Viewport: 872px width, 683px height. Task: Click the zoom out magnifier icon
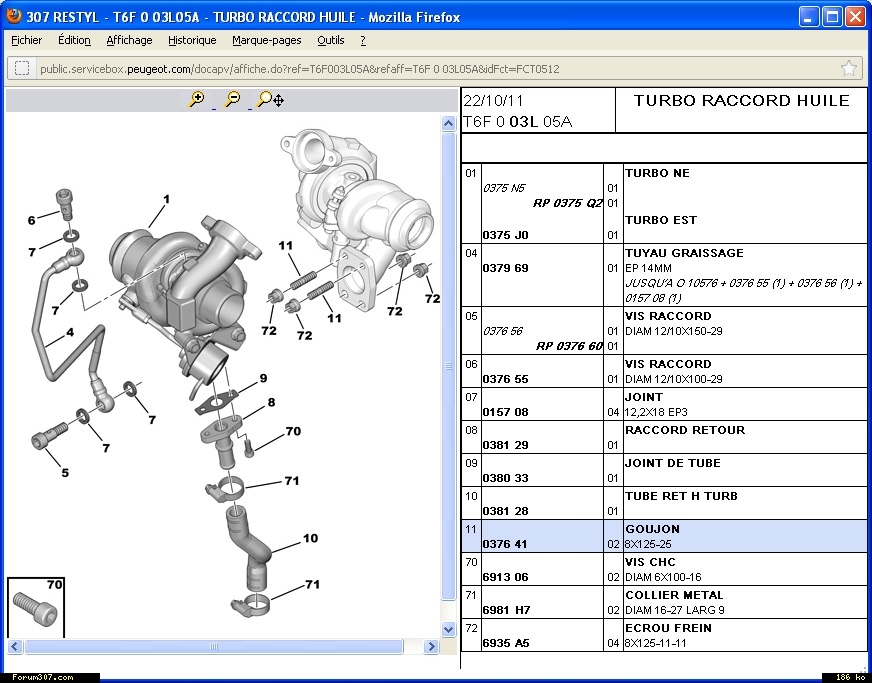point(232,99)
